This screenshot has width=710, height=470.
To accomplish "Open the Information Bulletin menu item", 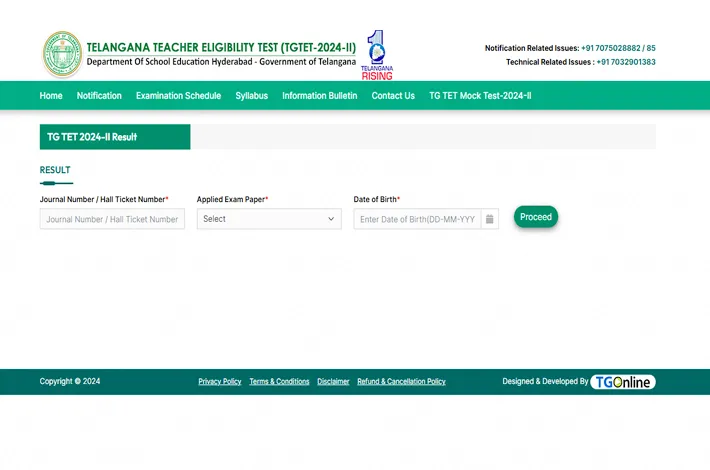I will [x=319, y=96].
